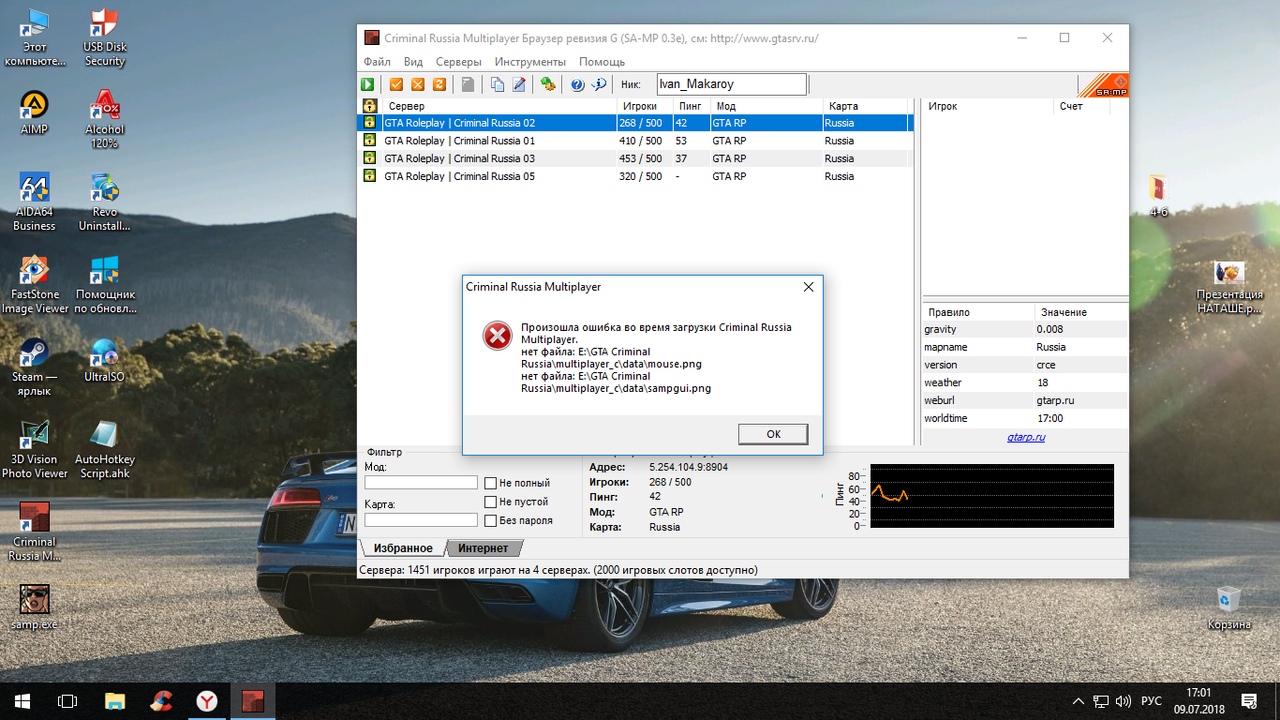1280x720 pixels.
Task: Click the green Connect play icon
Action: coord(368,85)
